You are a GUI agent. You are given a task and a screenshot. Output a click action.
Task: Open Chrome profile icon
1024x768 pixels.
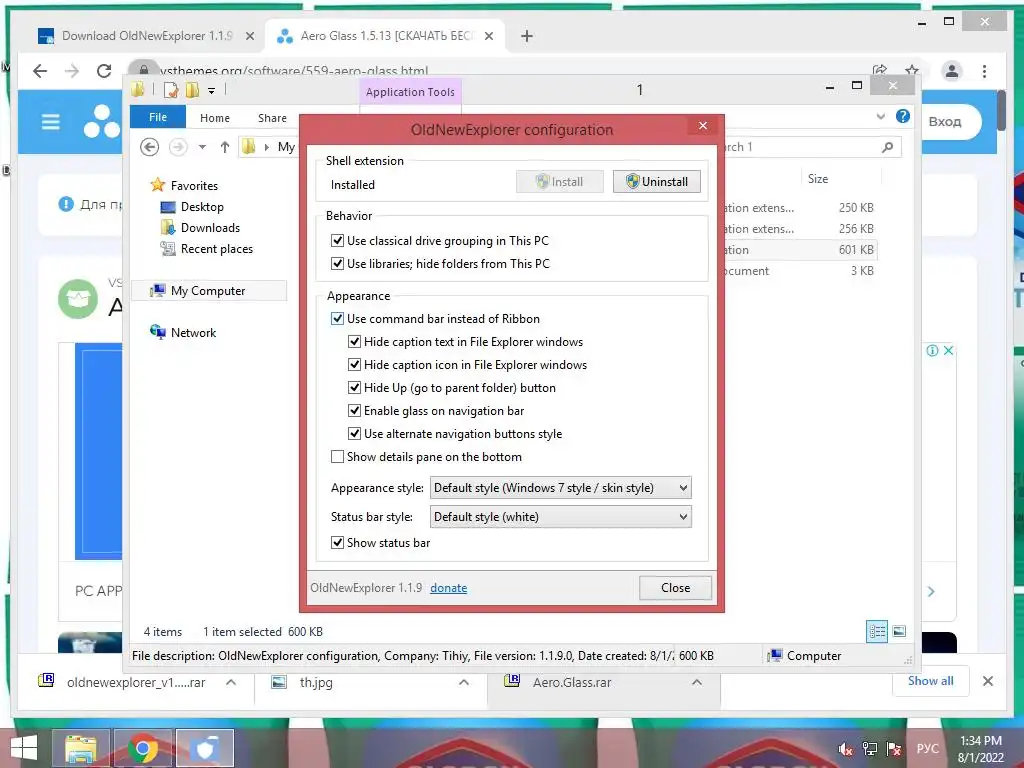[x=952, y=71]
